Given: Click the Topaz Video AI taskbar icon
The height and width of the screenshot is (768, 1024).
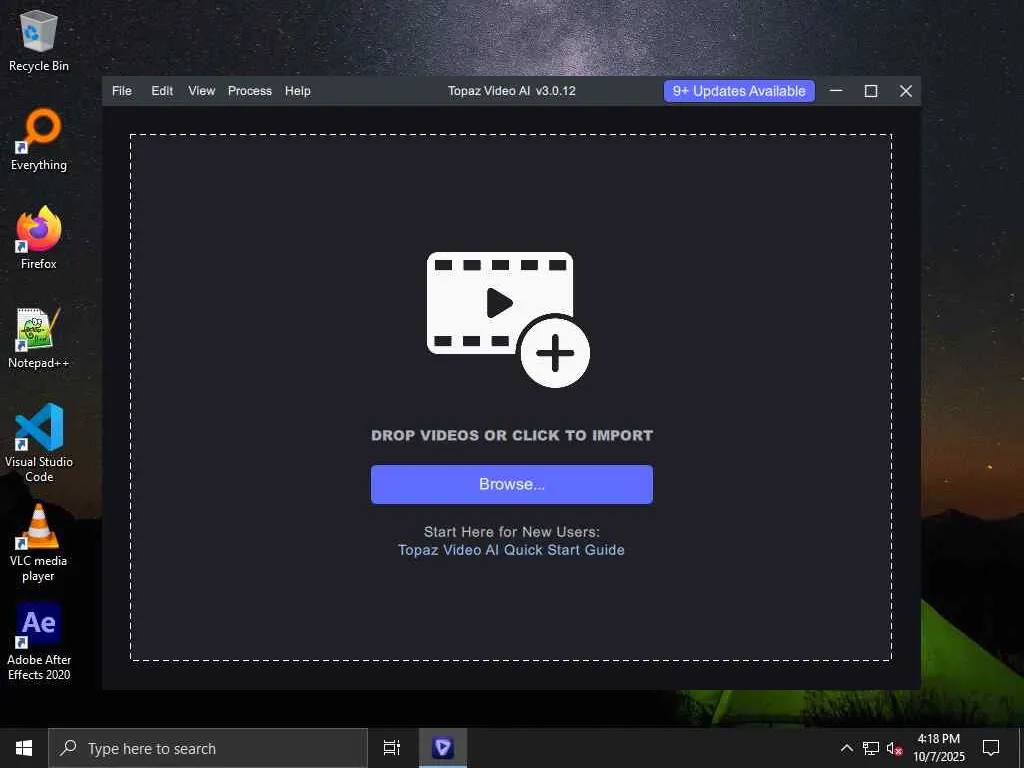Looking at the screenshot, I should click(x=443, y=748).
